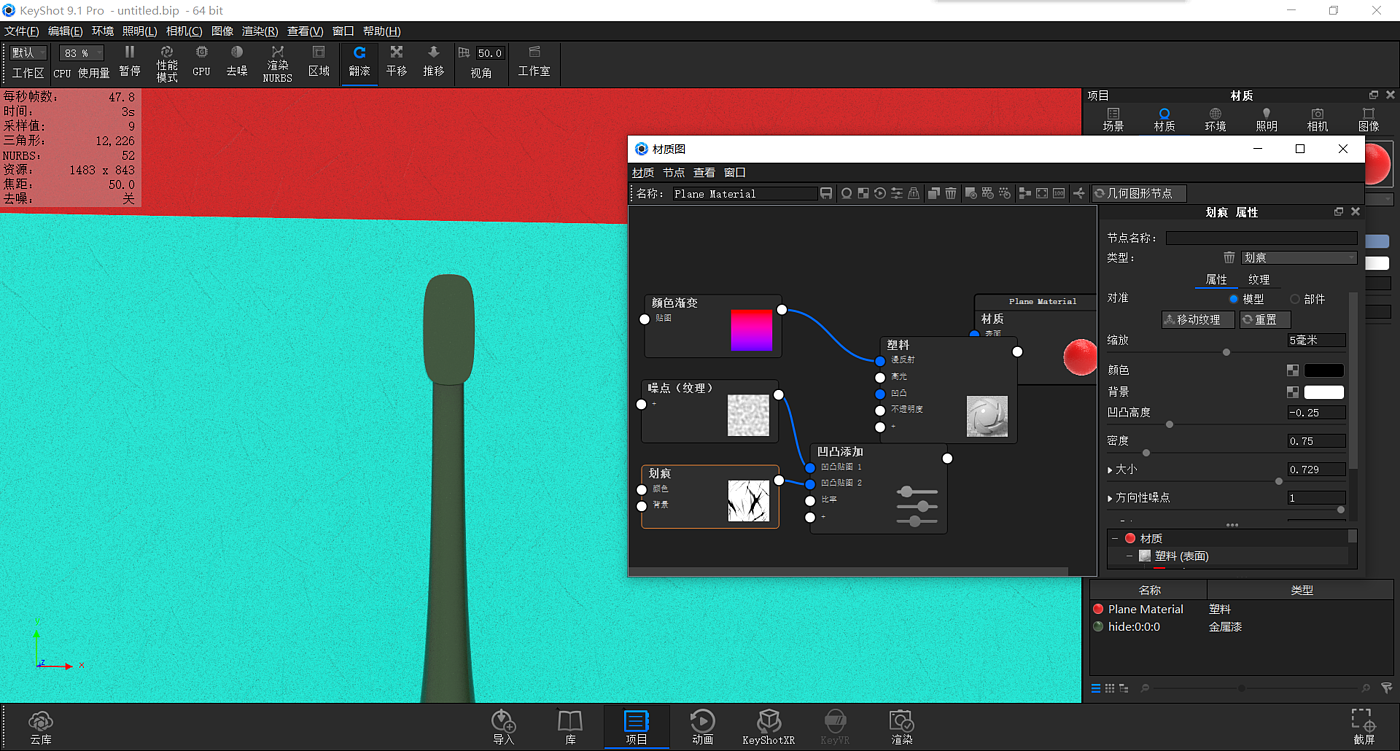
Task: Click the 密度 slider handle
Action: tap(1146, 453)
